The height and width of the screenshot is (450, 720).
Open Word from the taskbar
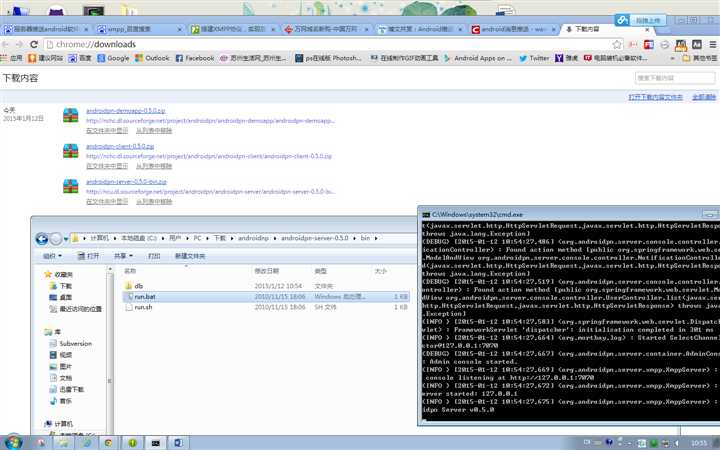point(178,443)
